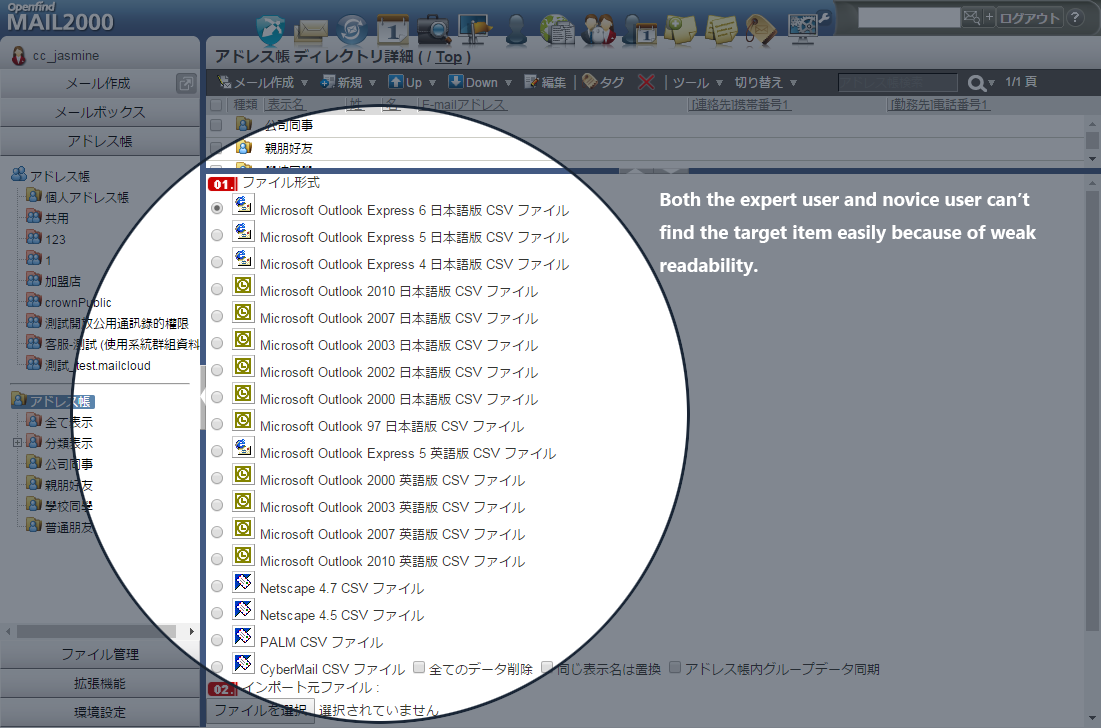Viewport: 1101px width, 728px height.
Task: Select Microsoft Outlook 2010 日本語版 CSV radio button
Action: [218, 289]
